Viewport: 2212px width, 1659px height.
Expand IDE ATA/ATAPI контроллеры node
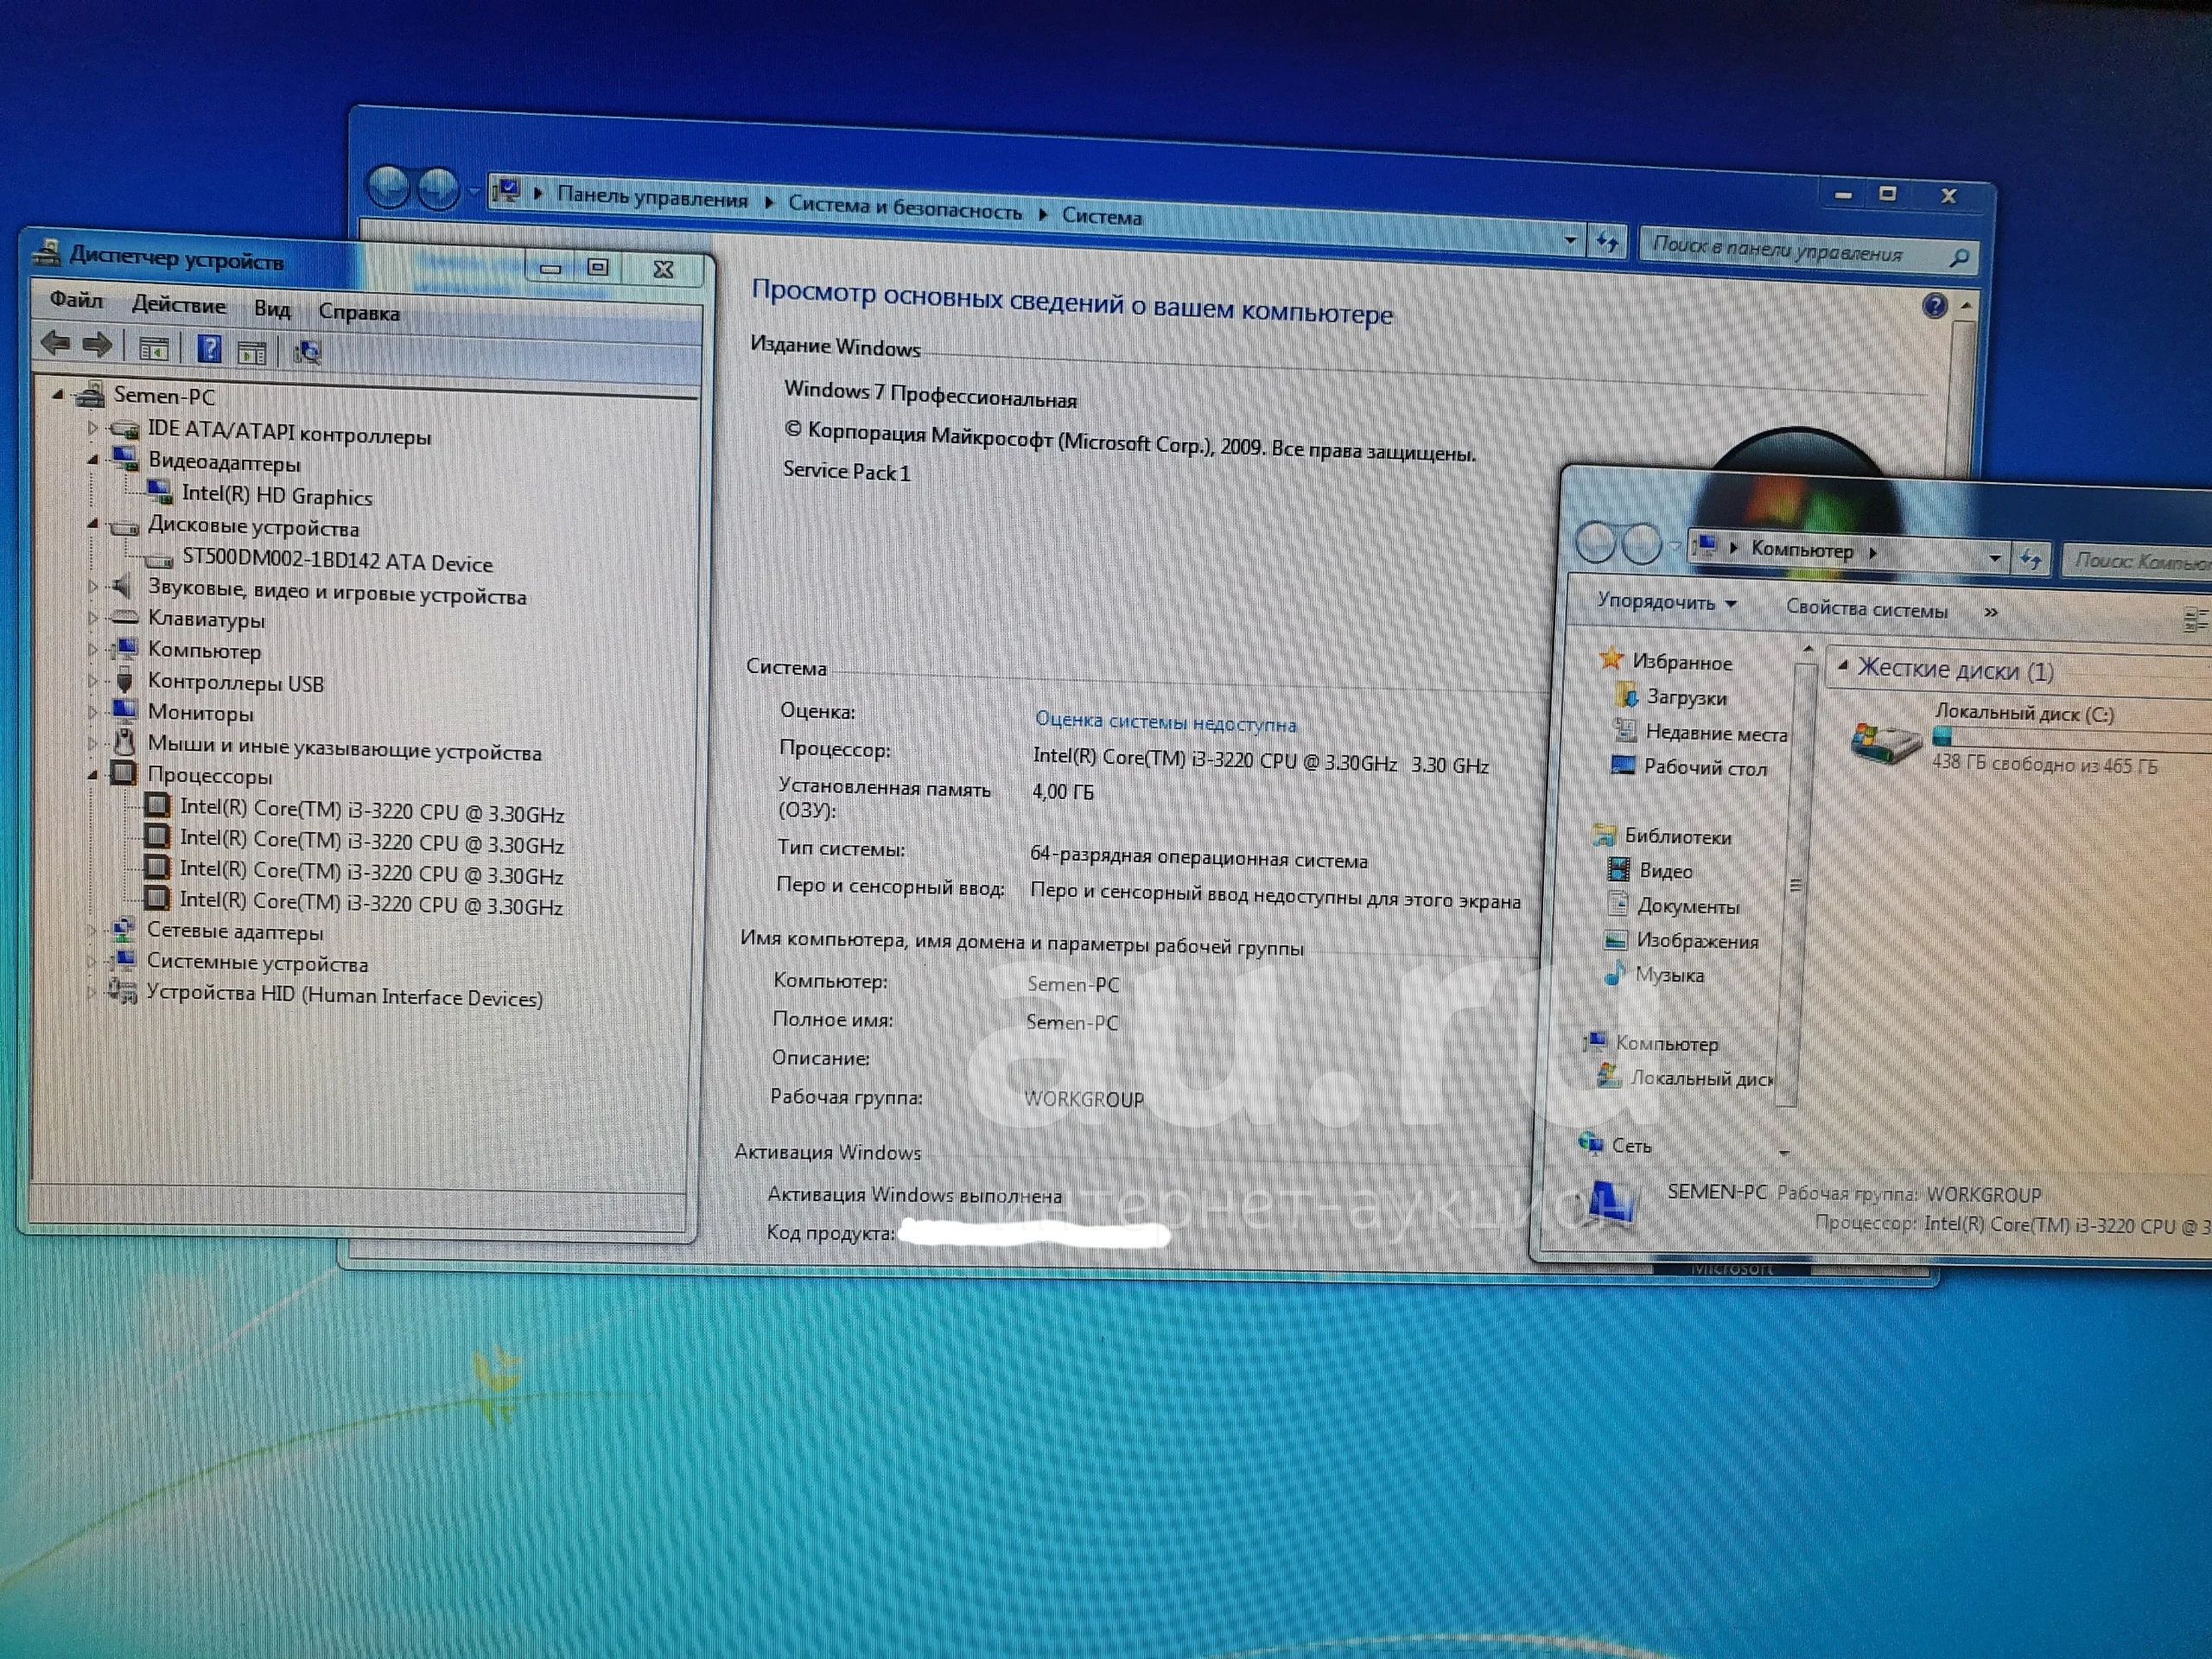pyautogui.click(x=93, y=428)
